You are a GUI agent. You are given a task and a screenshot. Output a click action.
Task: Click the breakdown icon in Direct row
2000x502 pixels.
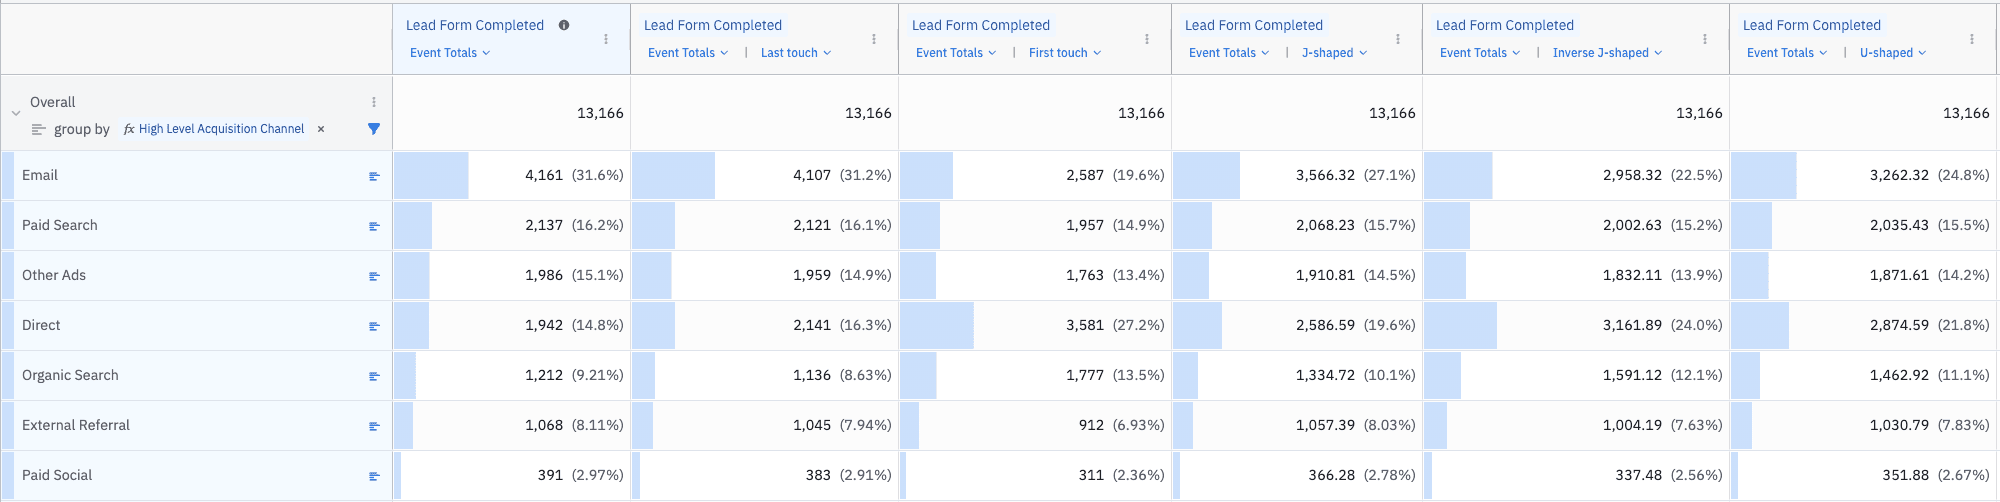(374, 326)
